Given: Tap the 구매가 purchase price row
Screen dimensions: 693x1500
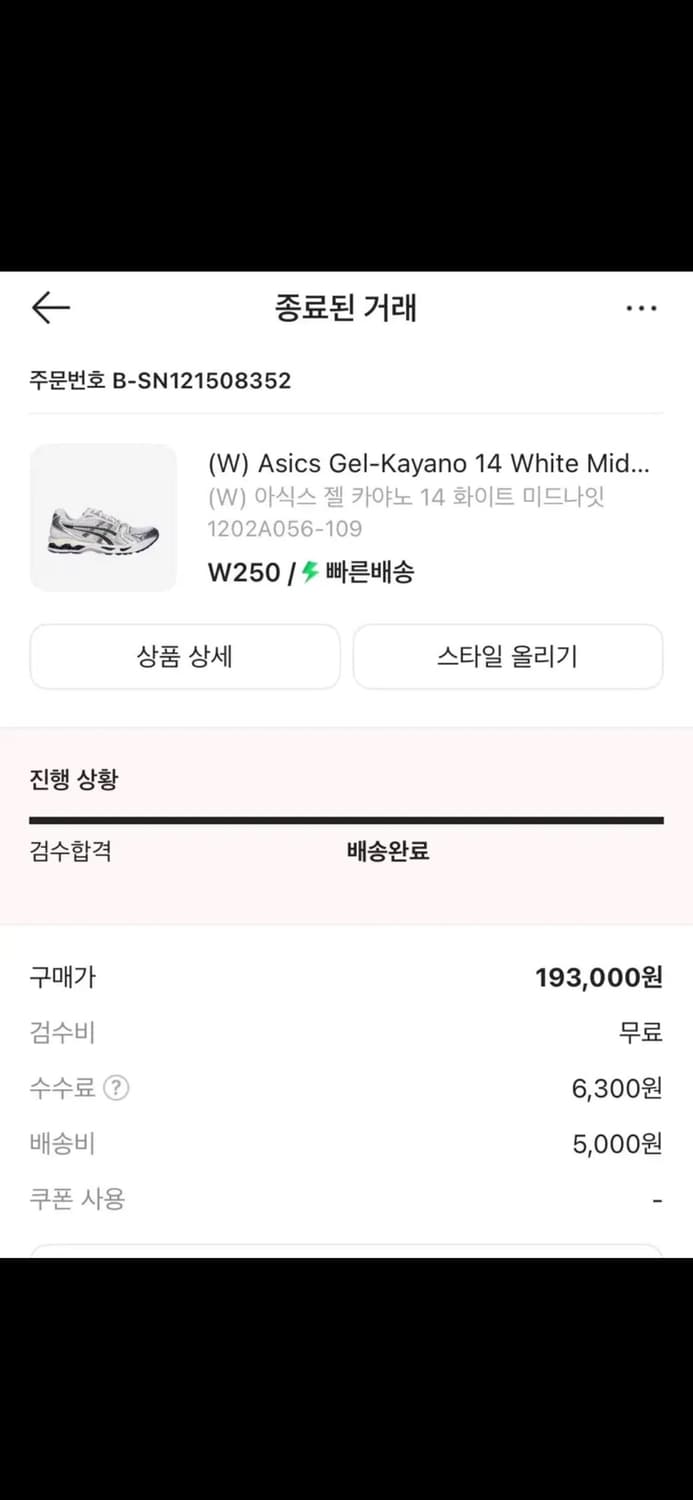Looking at the screenshot, I should pyautogui.click(x=62, y=977).
